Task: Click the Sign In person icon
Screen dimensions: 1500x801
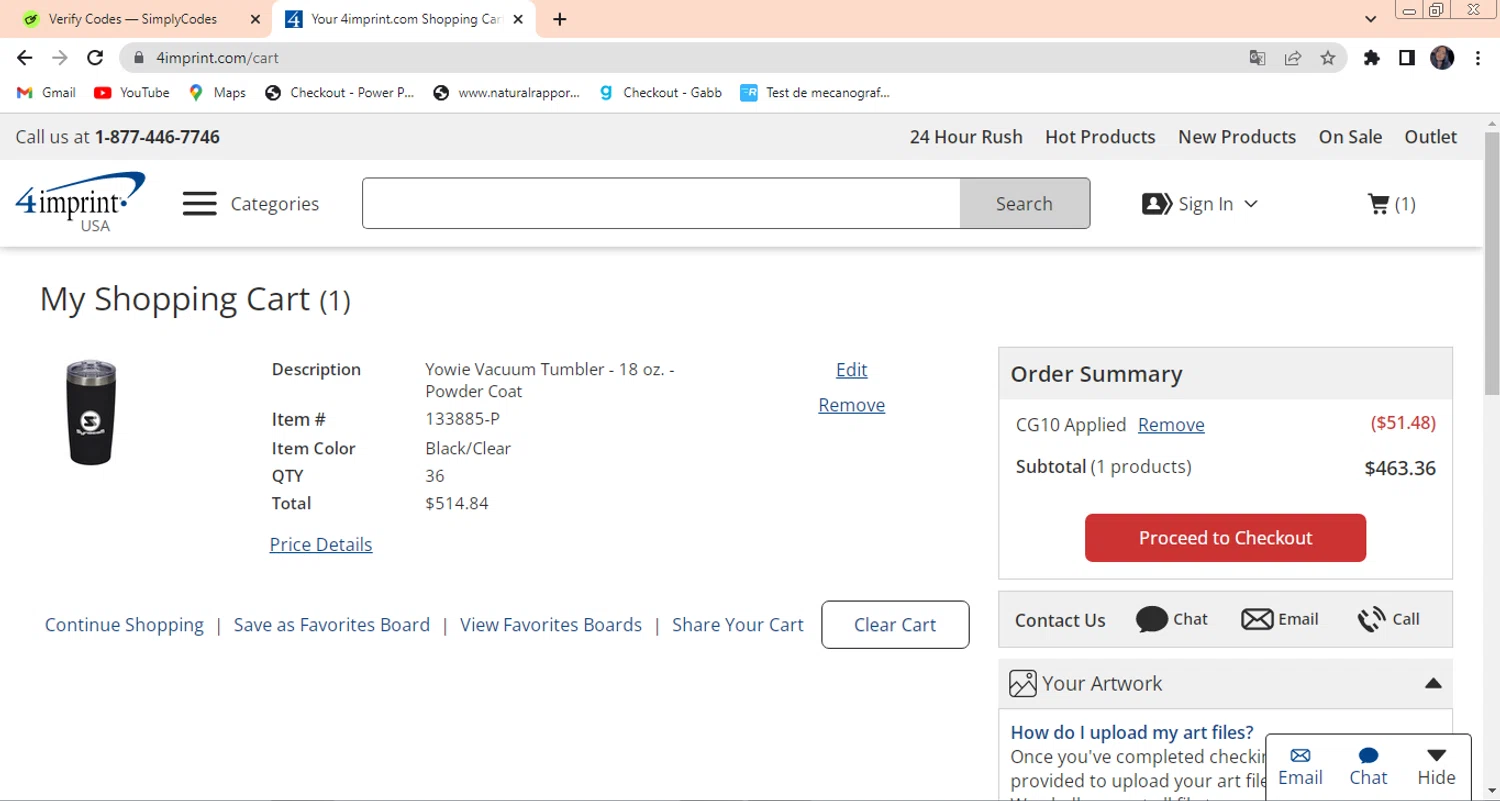Action: pyautogui.click(x=1157, y=204)
